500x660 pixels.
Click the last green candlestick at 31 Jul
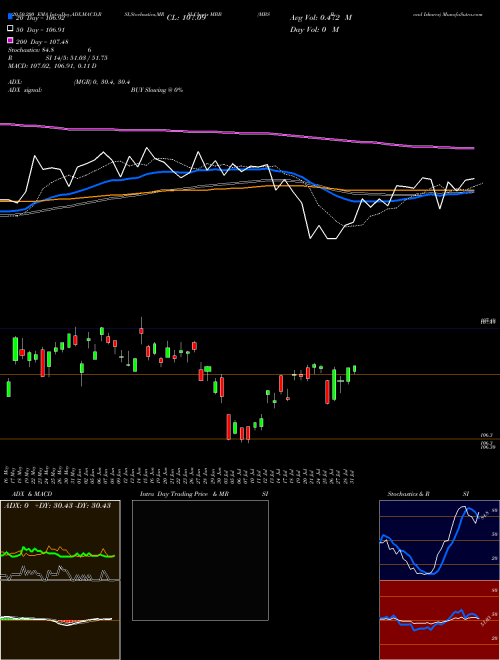click(355, 369)
